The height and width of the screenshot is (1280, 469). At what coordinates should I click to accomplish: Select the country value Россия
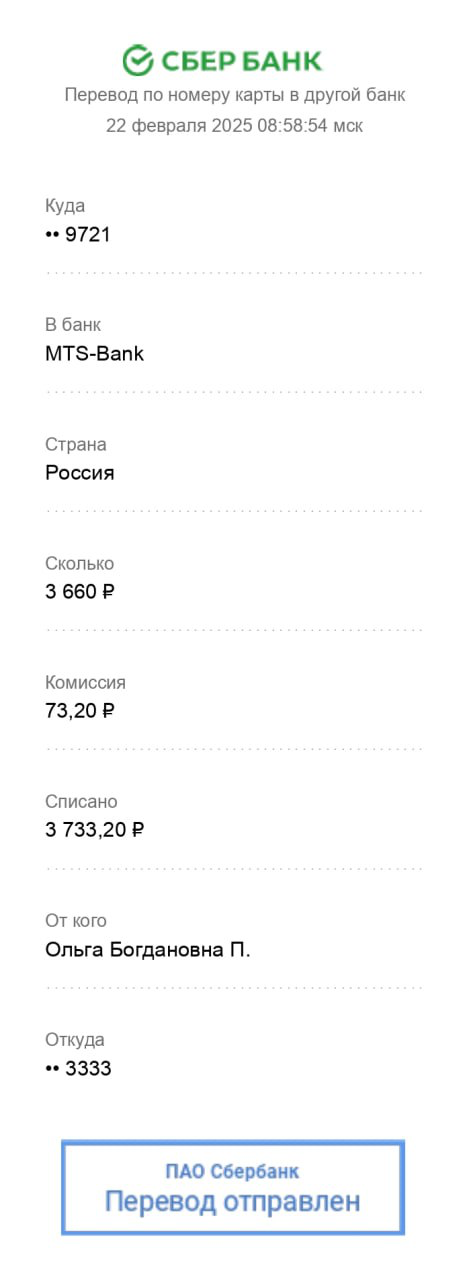tap(80, 473)
